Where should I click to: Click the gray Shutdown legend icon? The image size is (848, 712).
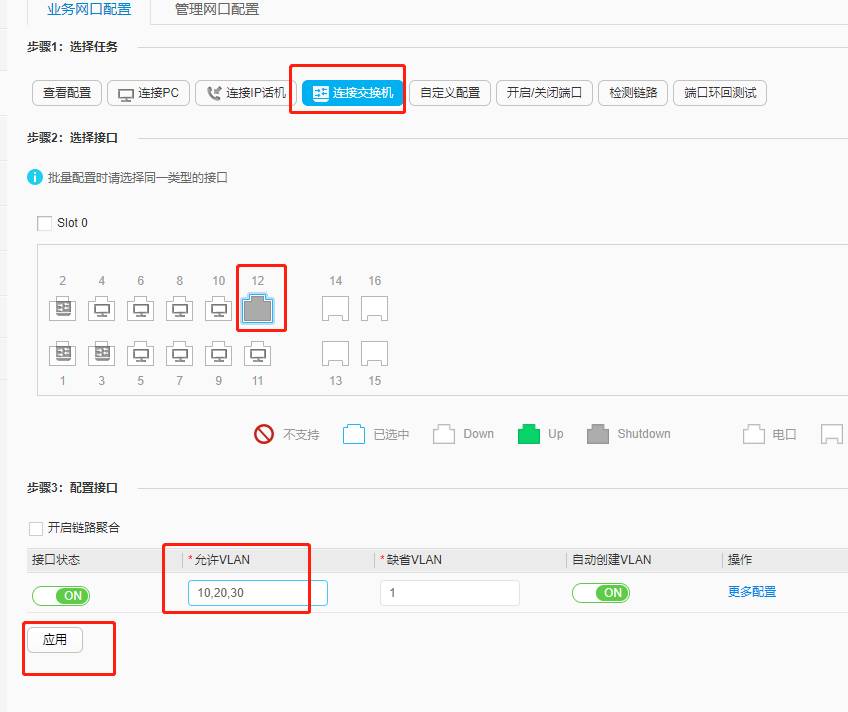click(x=598, y=434)
